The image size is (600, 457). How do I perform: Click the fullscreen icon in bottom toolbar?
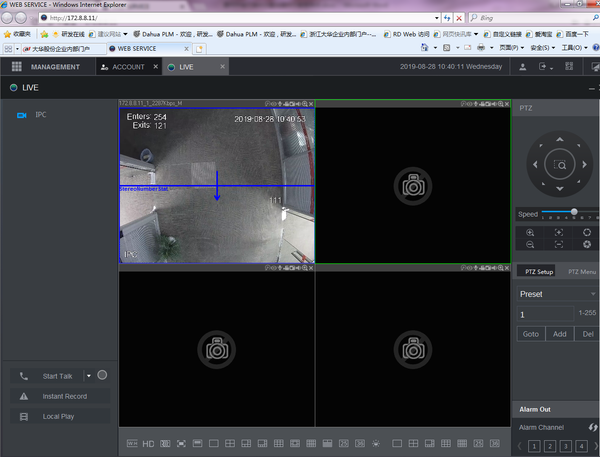coord(181,443)
